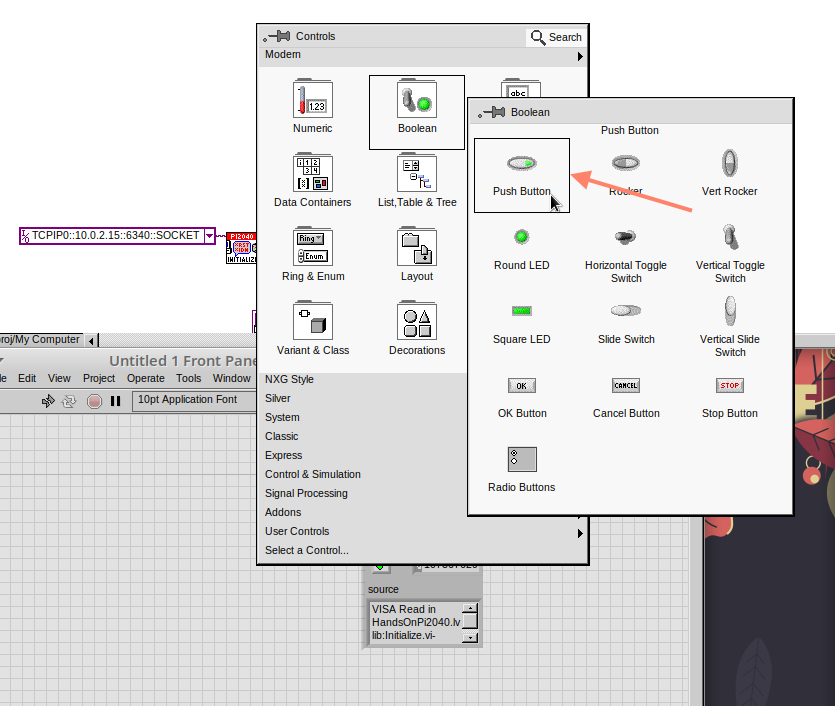This screenshot has height=706, width=835.
Task: Open the Project menu
Action: [99, 378]
